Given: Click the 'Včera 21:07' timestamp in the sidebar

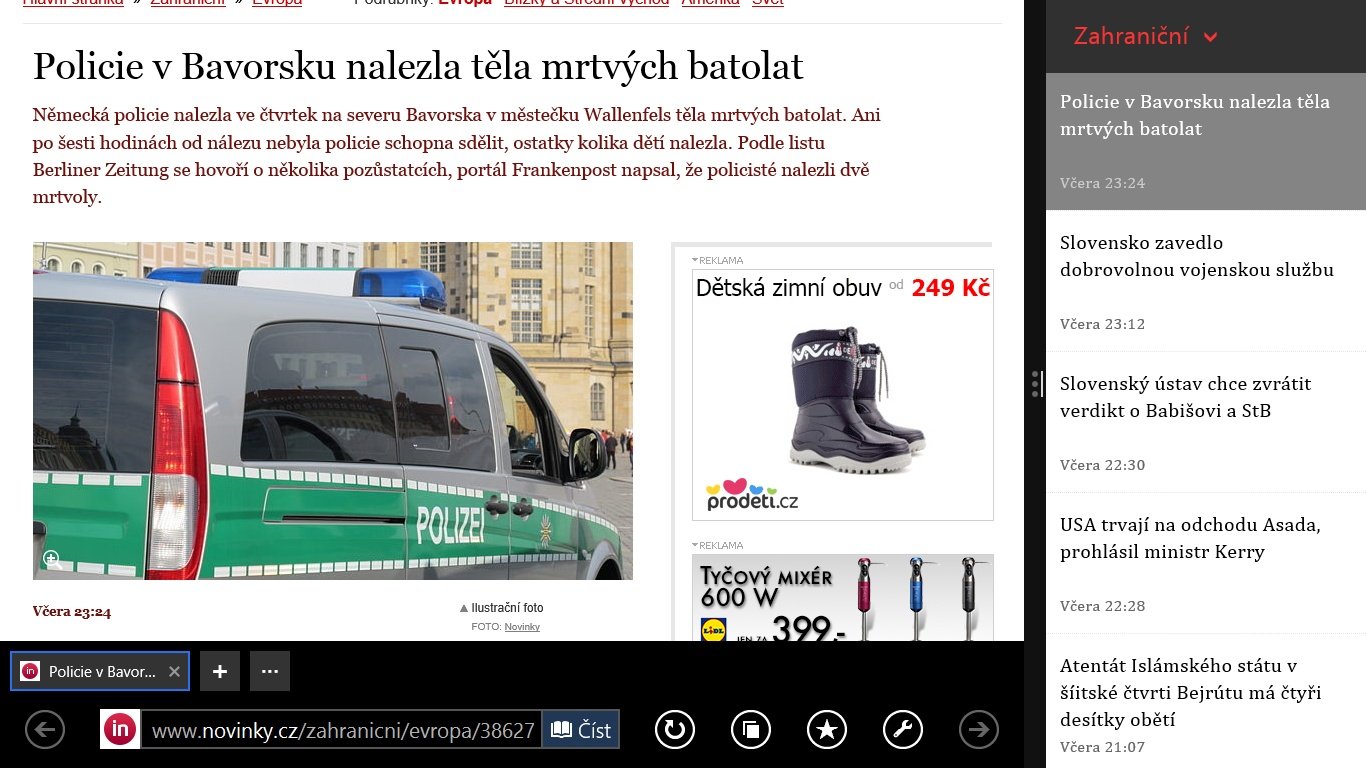Looking at the screenshot, I should pyautogui.click(x=1103, y=747).
